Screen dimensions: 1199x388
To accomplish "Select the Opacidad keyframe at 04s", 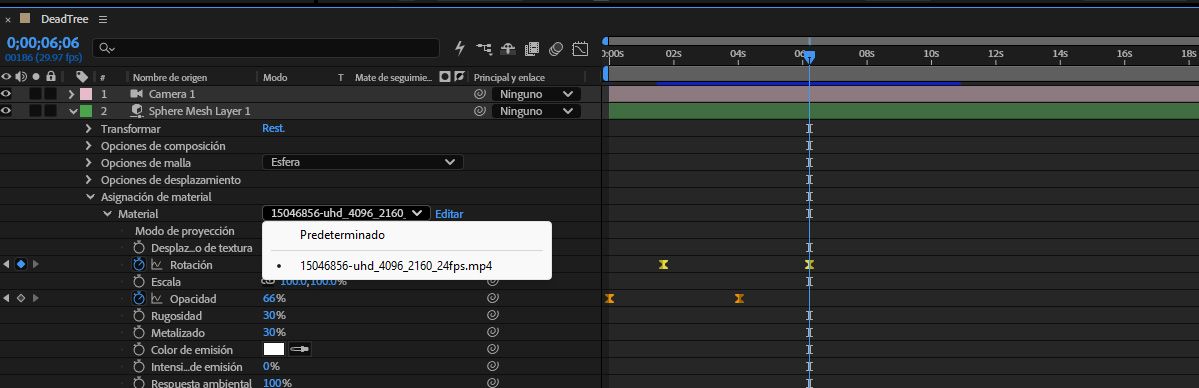I will 739,298.
